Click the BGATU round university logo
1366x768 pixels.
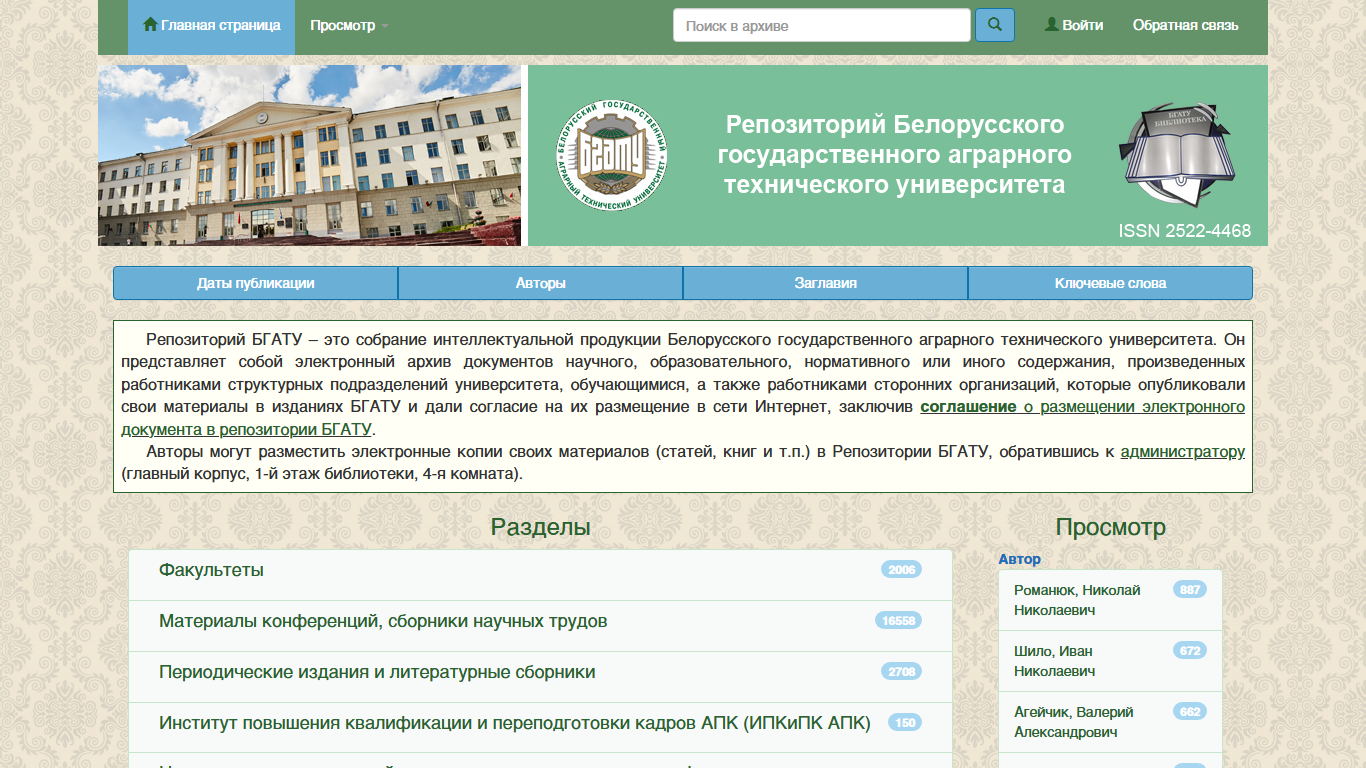612,156
